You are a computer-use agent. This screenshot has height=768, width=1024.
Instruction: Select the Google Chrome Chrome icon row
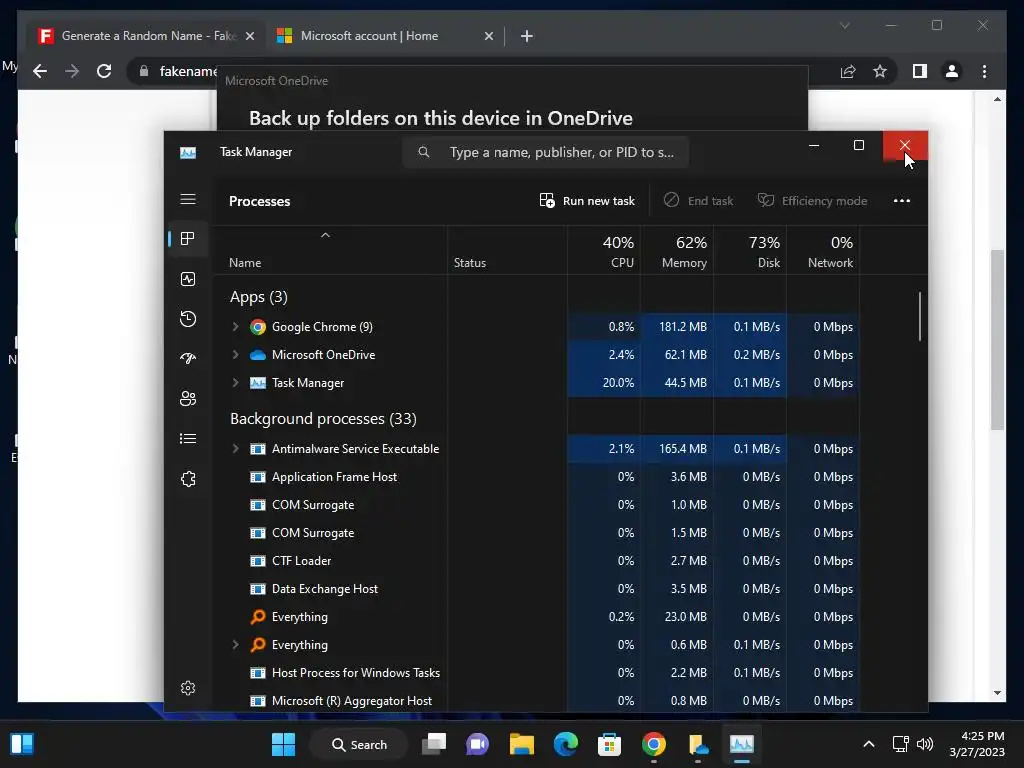pos(258,327)
